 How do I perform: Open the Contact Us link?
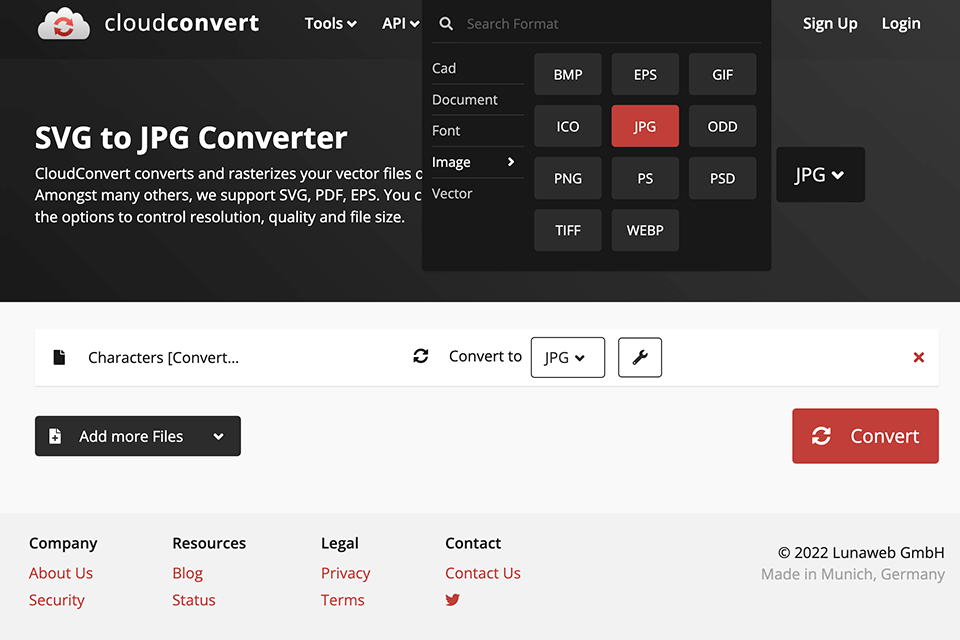(x=482, y=573)
